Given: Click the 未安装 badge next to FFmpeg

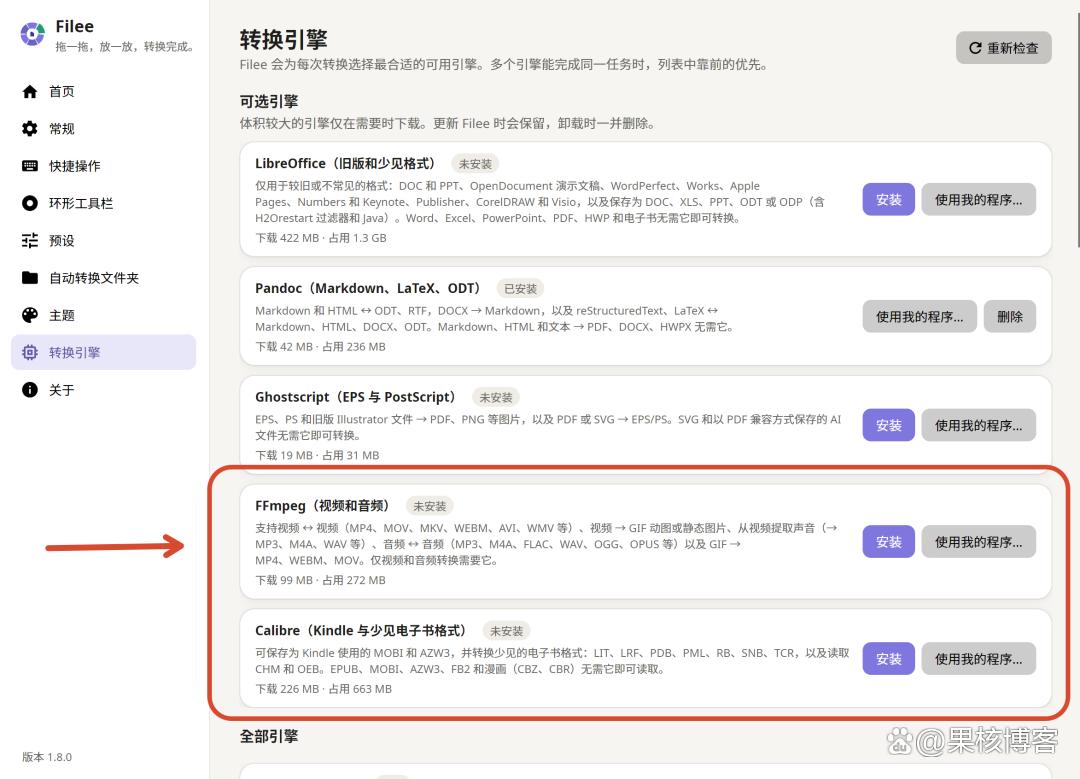Looking at the screenshot, I should click(x=429, y=506).
